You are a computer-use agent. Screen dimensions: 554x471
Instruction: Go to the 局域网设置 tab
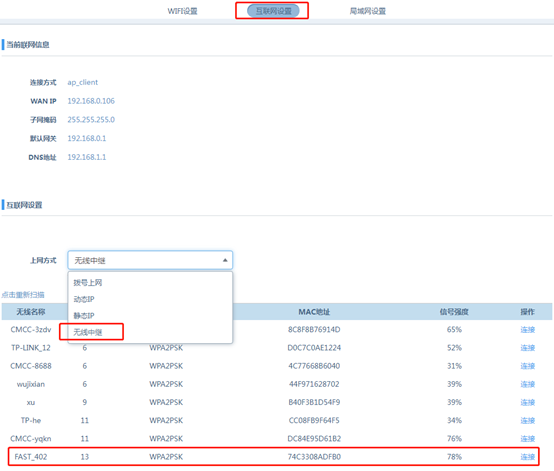pos(368,11)
